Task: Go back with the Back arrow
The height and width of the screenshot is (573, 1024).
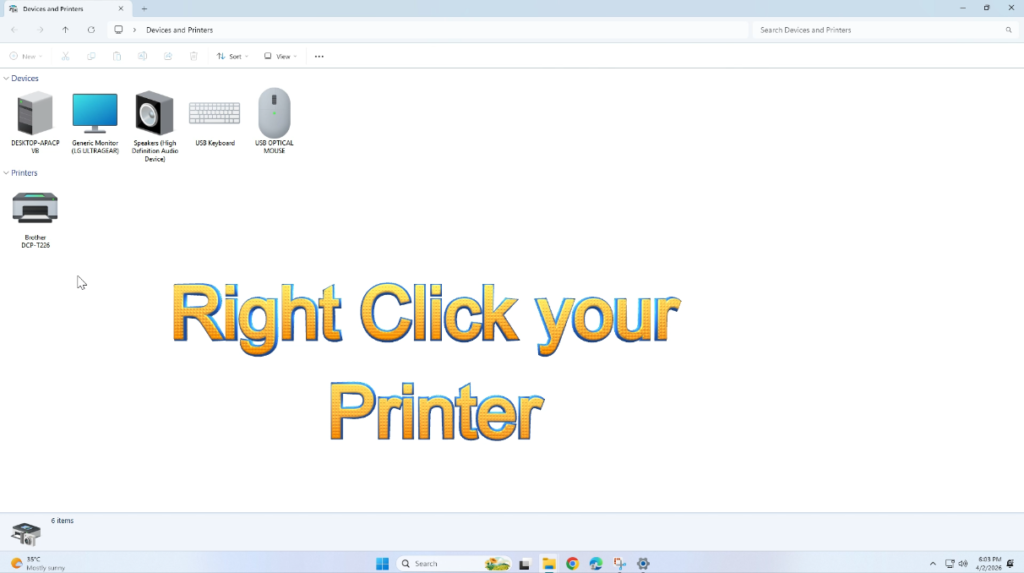Action: [x=14, y=30]
